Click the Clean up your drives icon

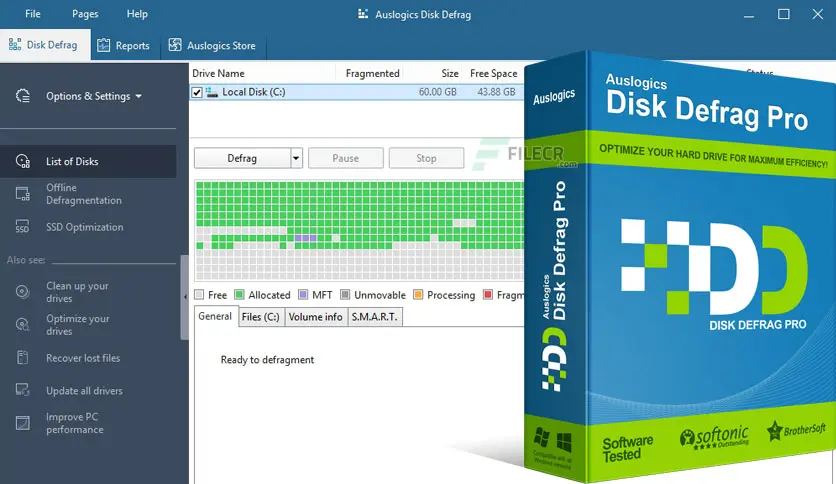tap(23, 292)
